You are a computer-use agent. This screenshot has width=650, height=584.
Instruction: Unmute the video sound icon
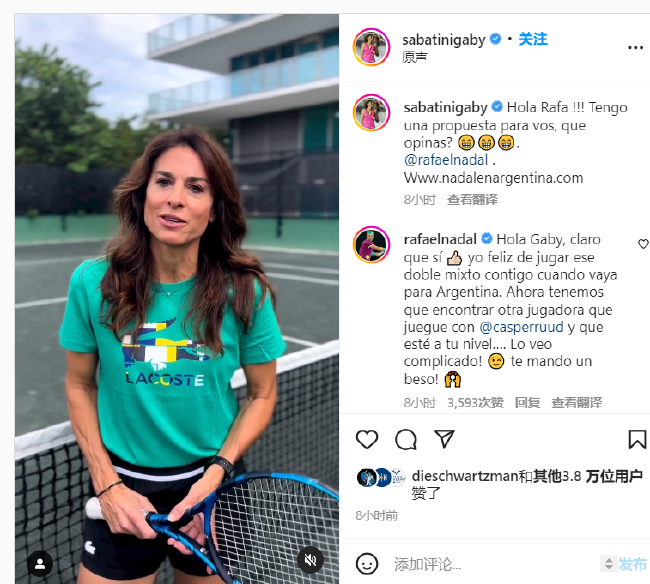(x=310, y=560)
